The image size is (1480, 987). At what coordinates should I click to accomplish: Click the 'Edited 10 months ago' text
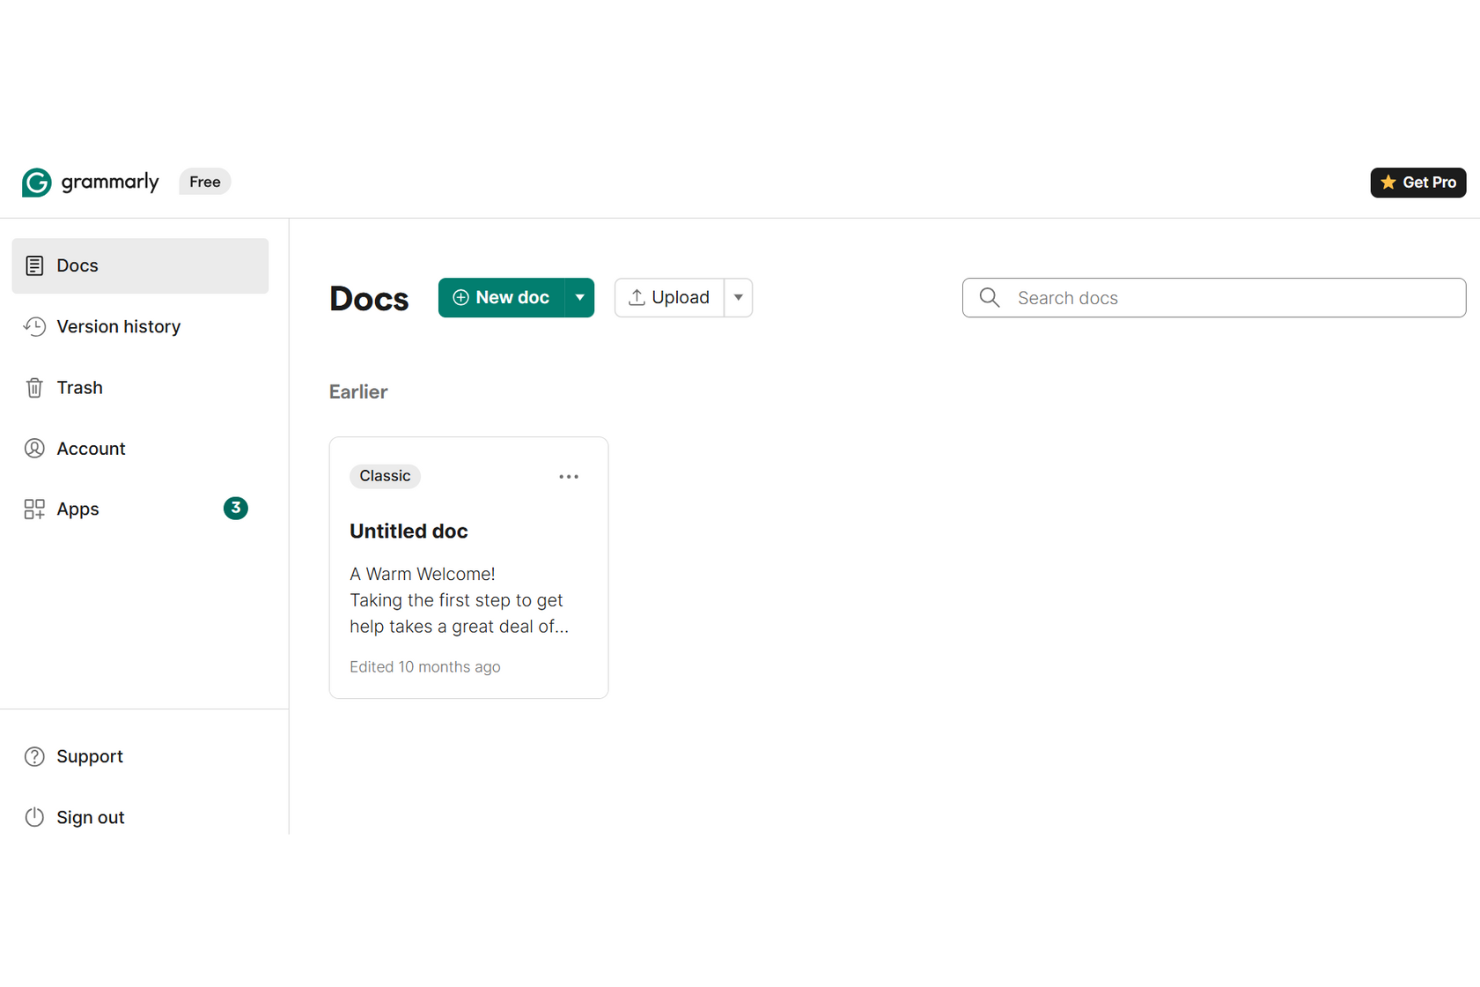tap(425, 667)
